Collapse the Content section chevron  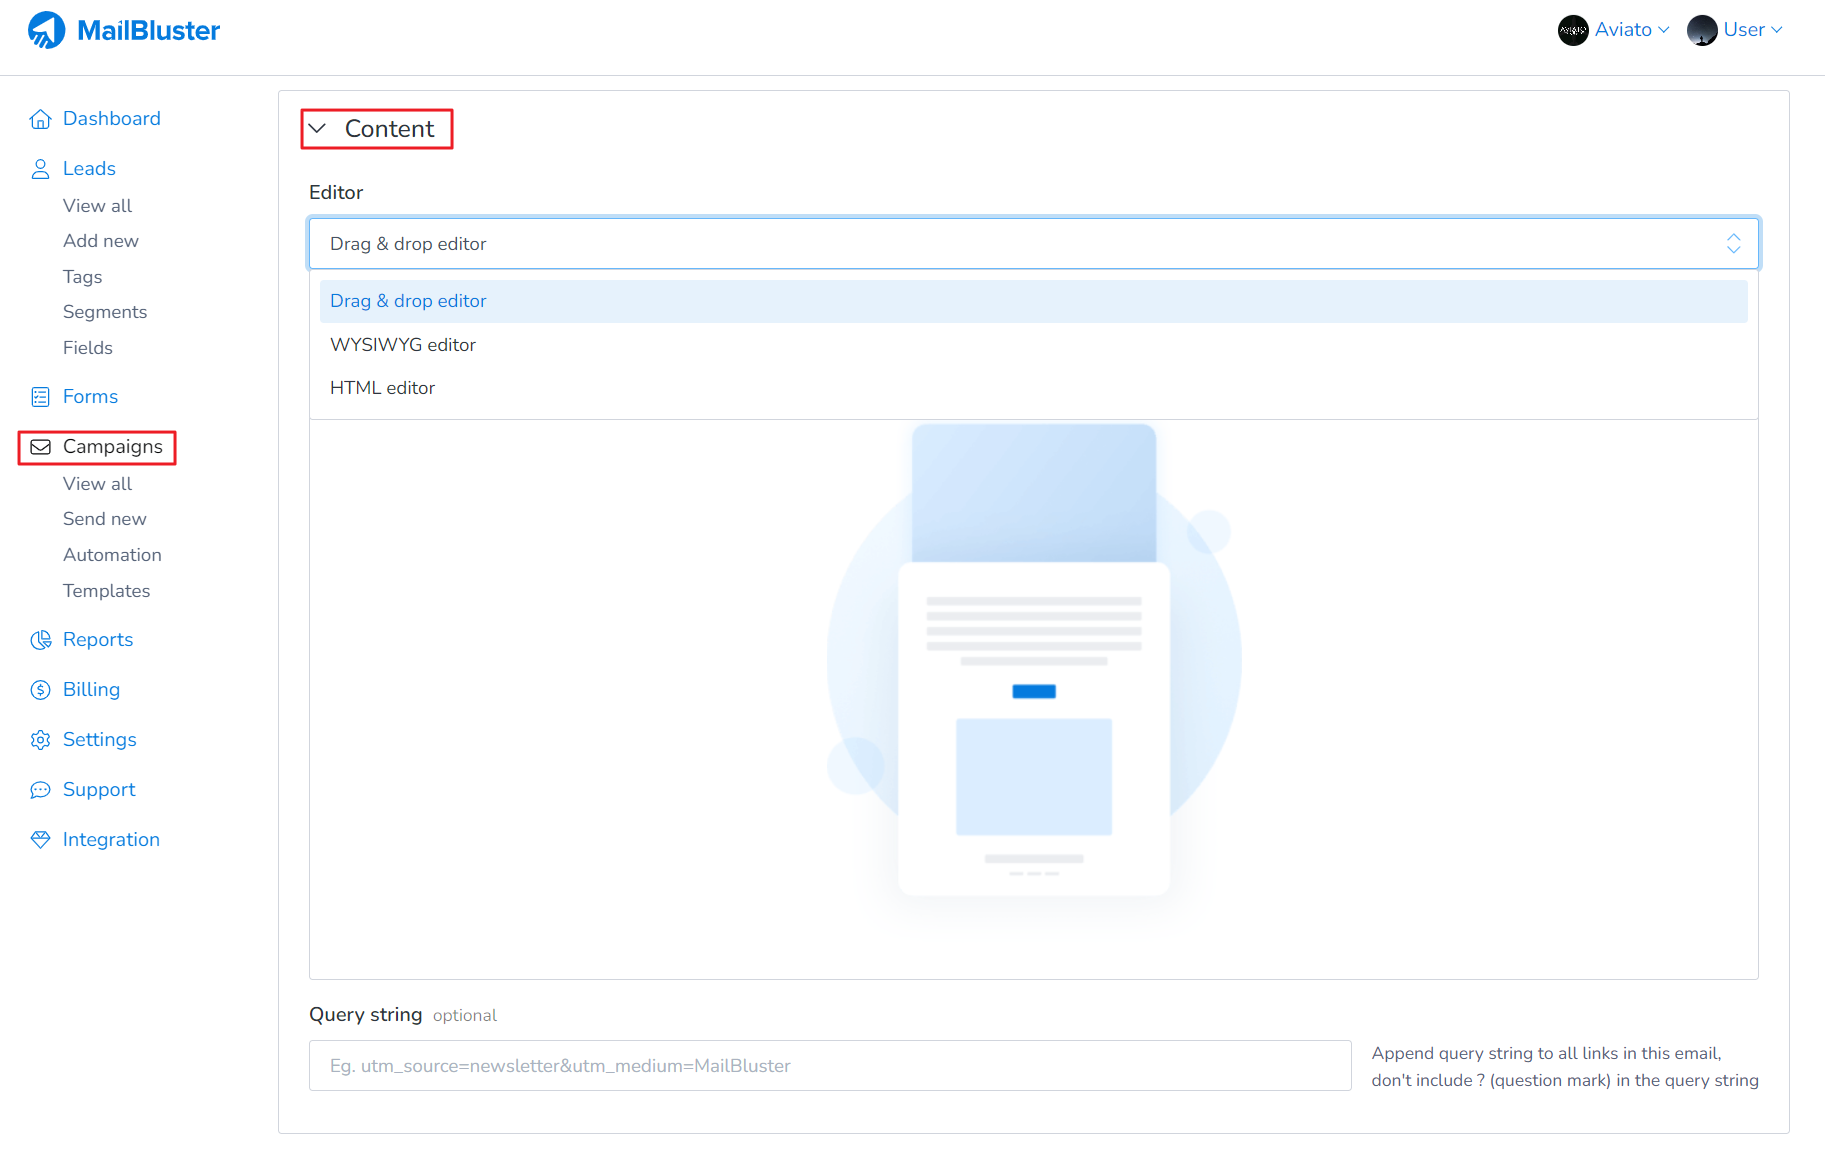coord(317,128)
